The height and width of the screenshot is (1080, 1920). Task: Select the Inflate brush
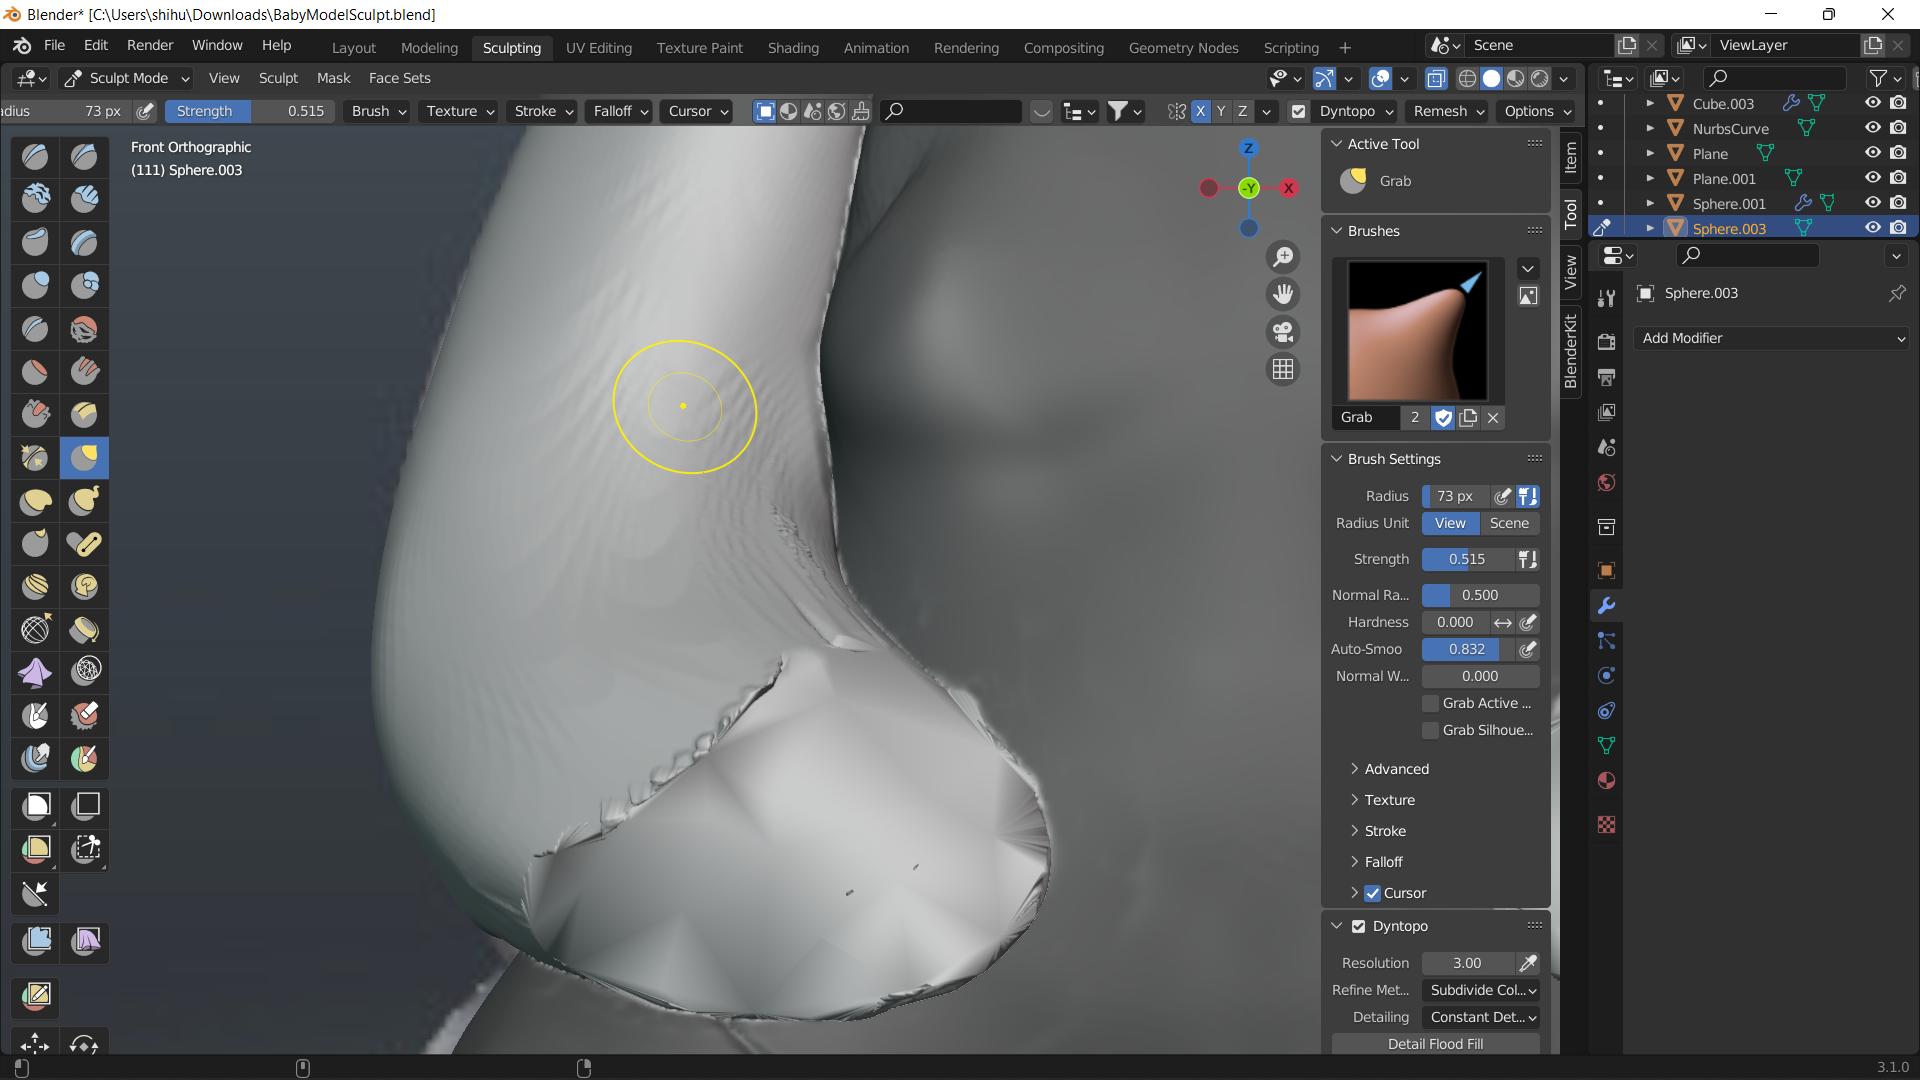34,285
